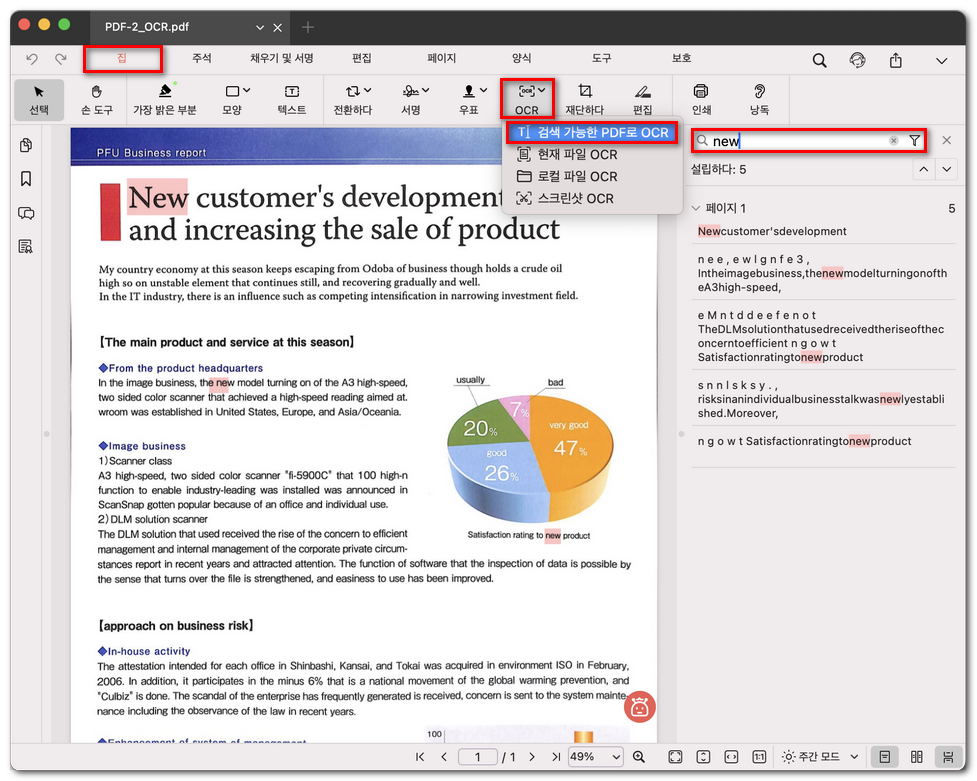This screenshot has width=977, height=781.
Task: Open the comments panel in left sidebar
Action: (26, 213)
